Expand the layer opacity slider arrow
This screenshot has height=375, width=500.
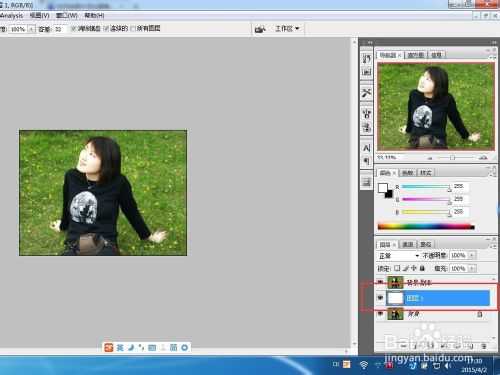click(x=472, y=256)
